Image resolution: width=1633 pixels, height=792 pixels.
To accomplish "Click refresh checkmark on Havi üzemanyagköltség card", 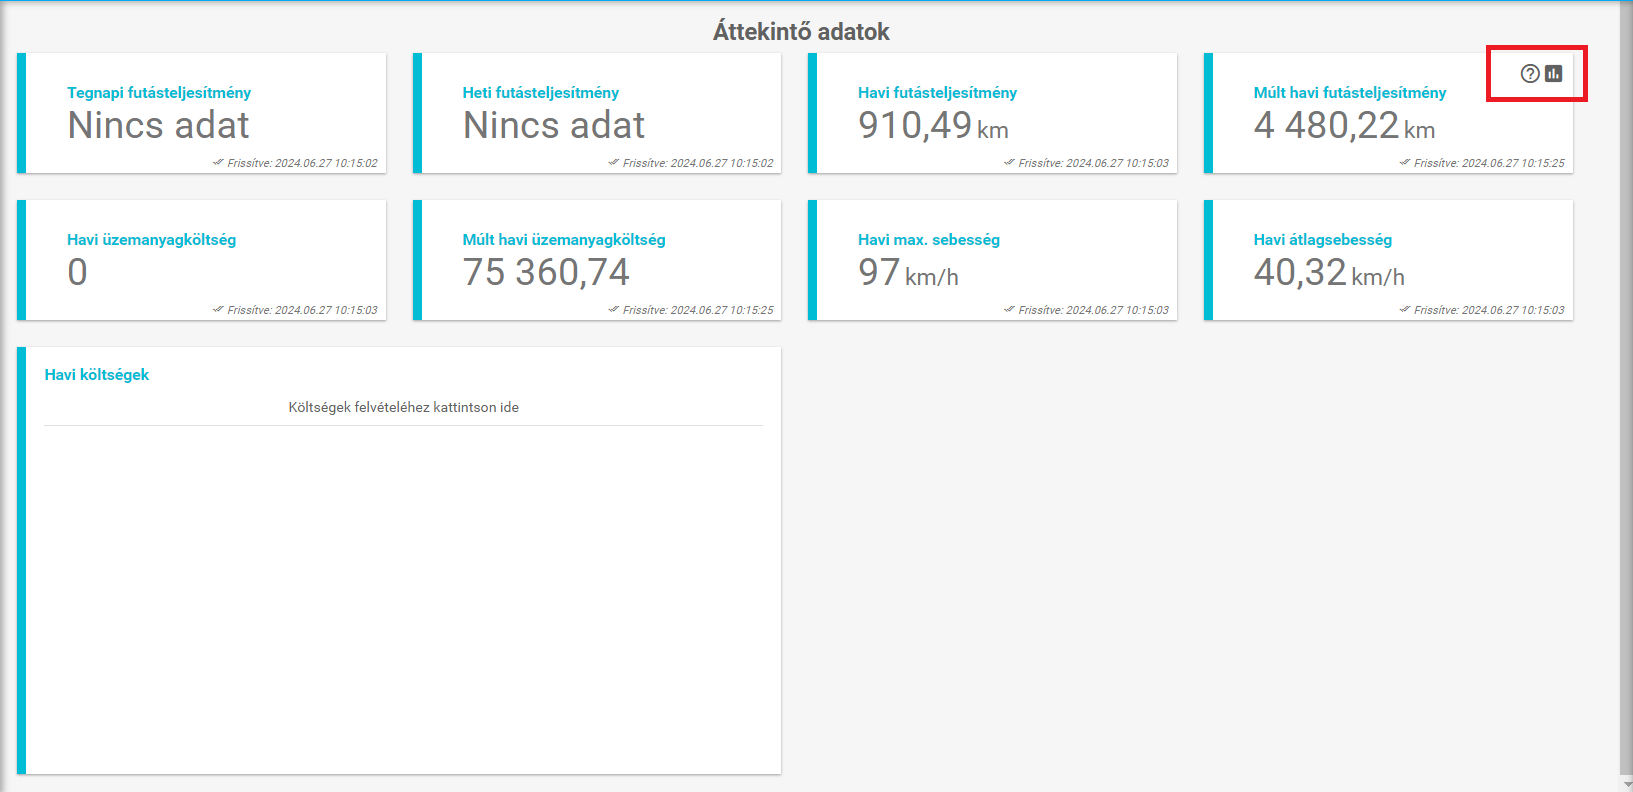I will pos(218,309).
